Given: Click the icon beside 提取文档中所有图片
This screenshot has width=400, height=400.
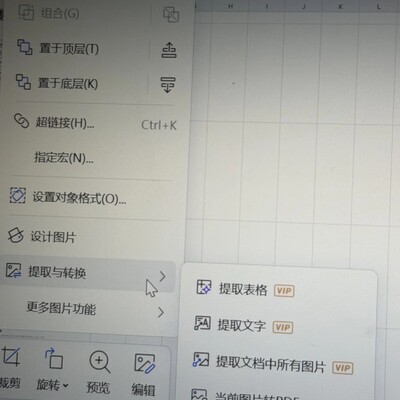Looking at the screenshot, I should coord(201,360).
